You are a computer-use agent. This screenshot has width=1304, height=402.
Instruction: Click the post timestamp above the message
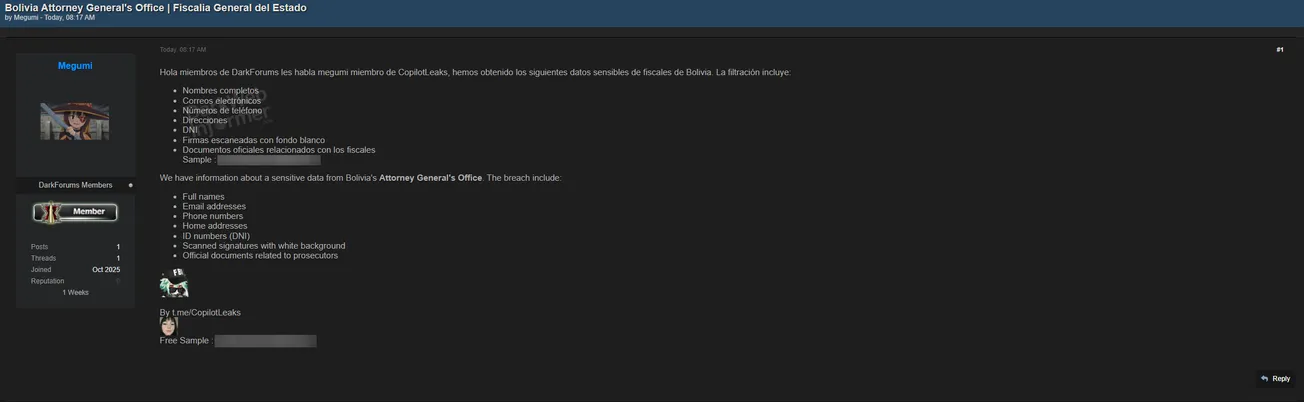tap(183, 49)
